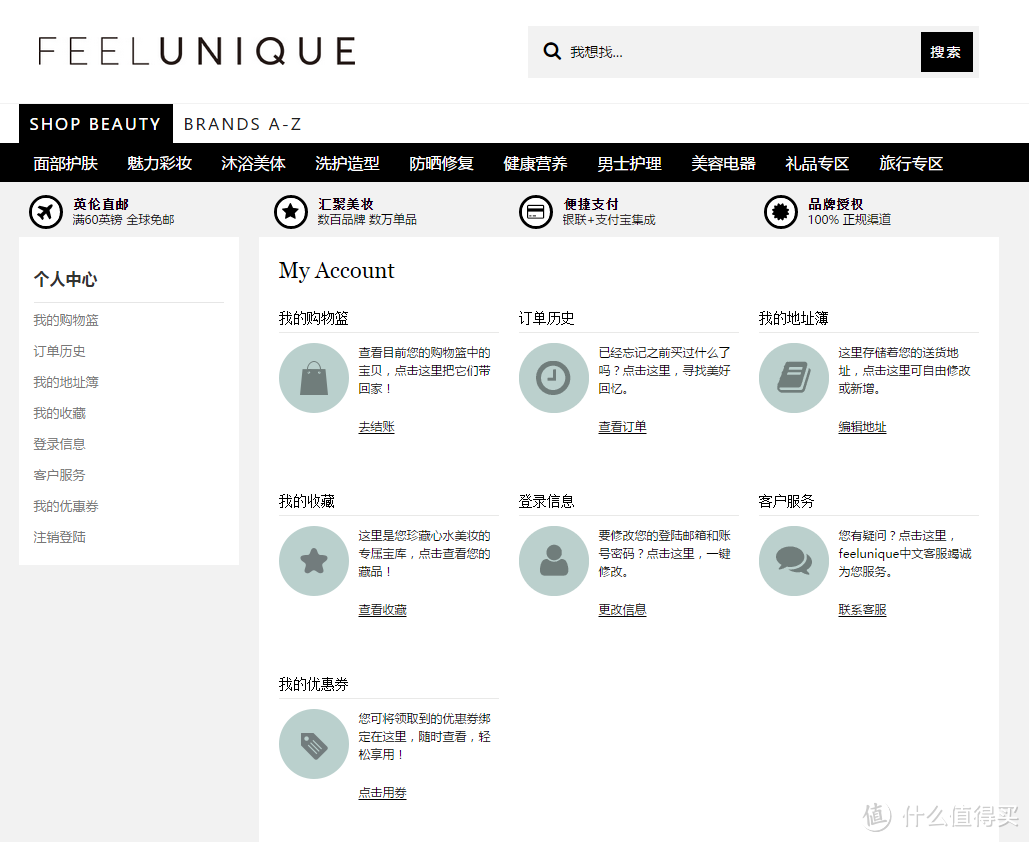The height and width of the screenshot is (842, 1029).
Task: Click the 去结账 link
Action: (x=377, y=427)
